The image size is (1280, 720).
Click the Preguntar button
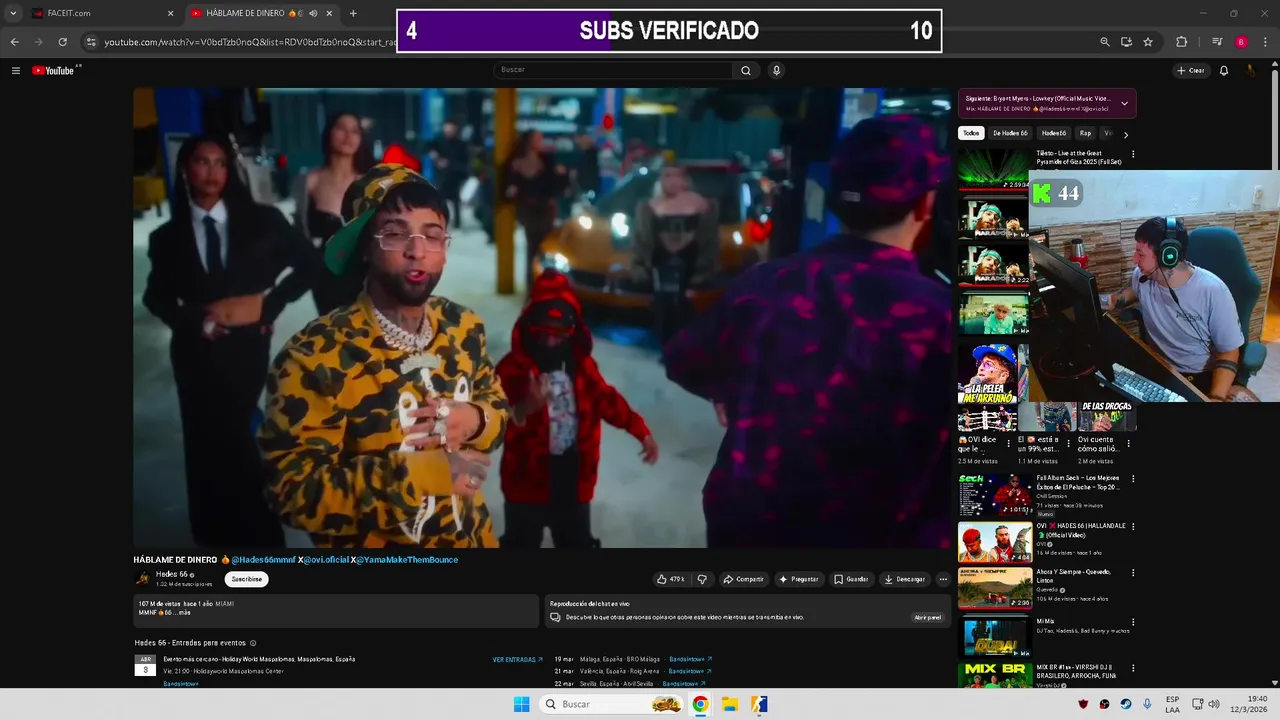click(x=798, y=579)
